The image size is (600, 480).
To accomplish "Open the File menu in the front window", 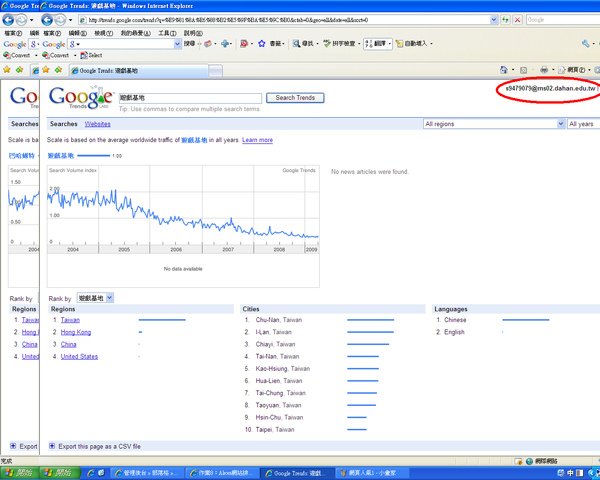I will point(52,33).
